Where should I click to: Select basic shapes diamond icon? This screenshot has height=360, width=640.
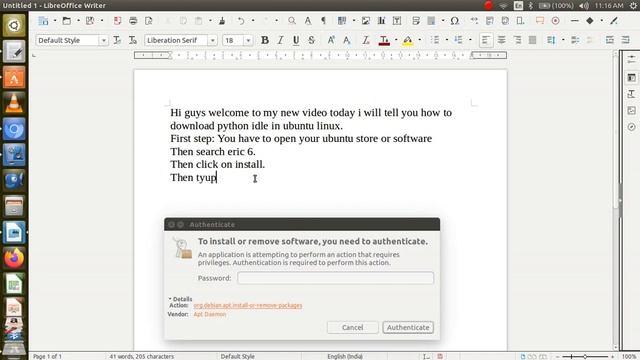tap(590, 21)
